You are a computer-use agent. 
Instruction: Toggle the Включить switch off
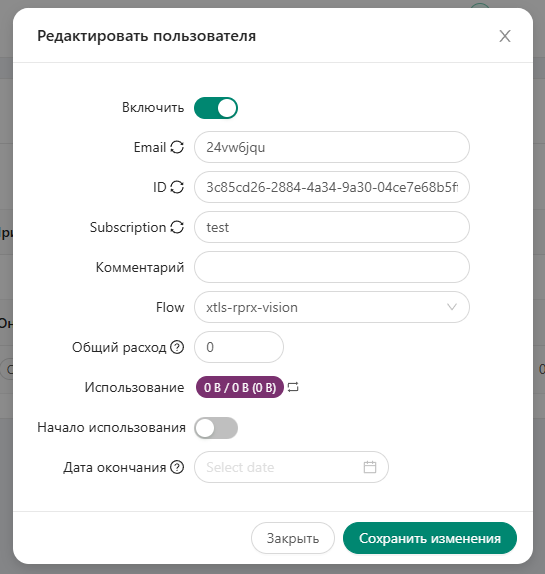216,108
